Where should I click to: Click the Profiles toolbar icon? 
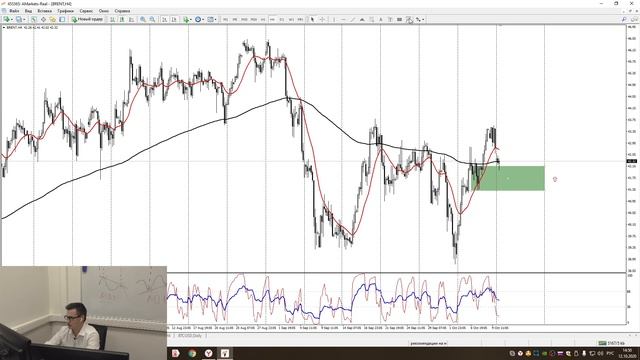pyautogui.click(x=18, y=19)
